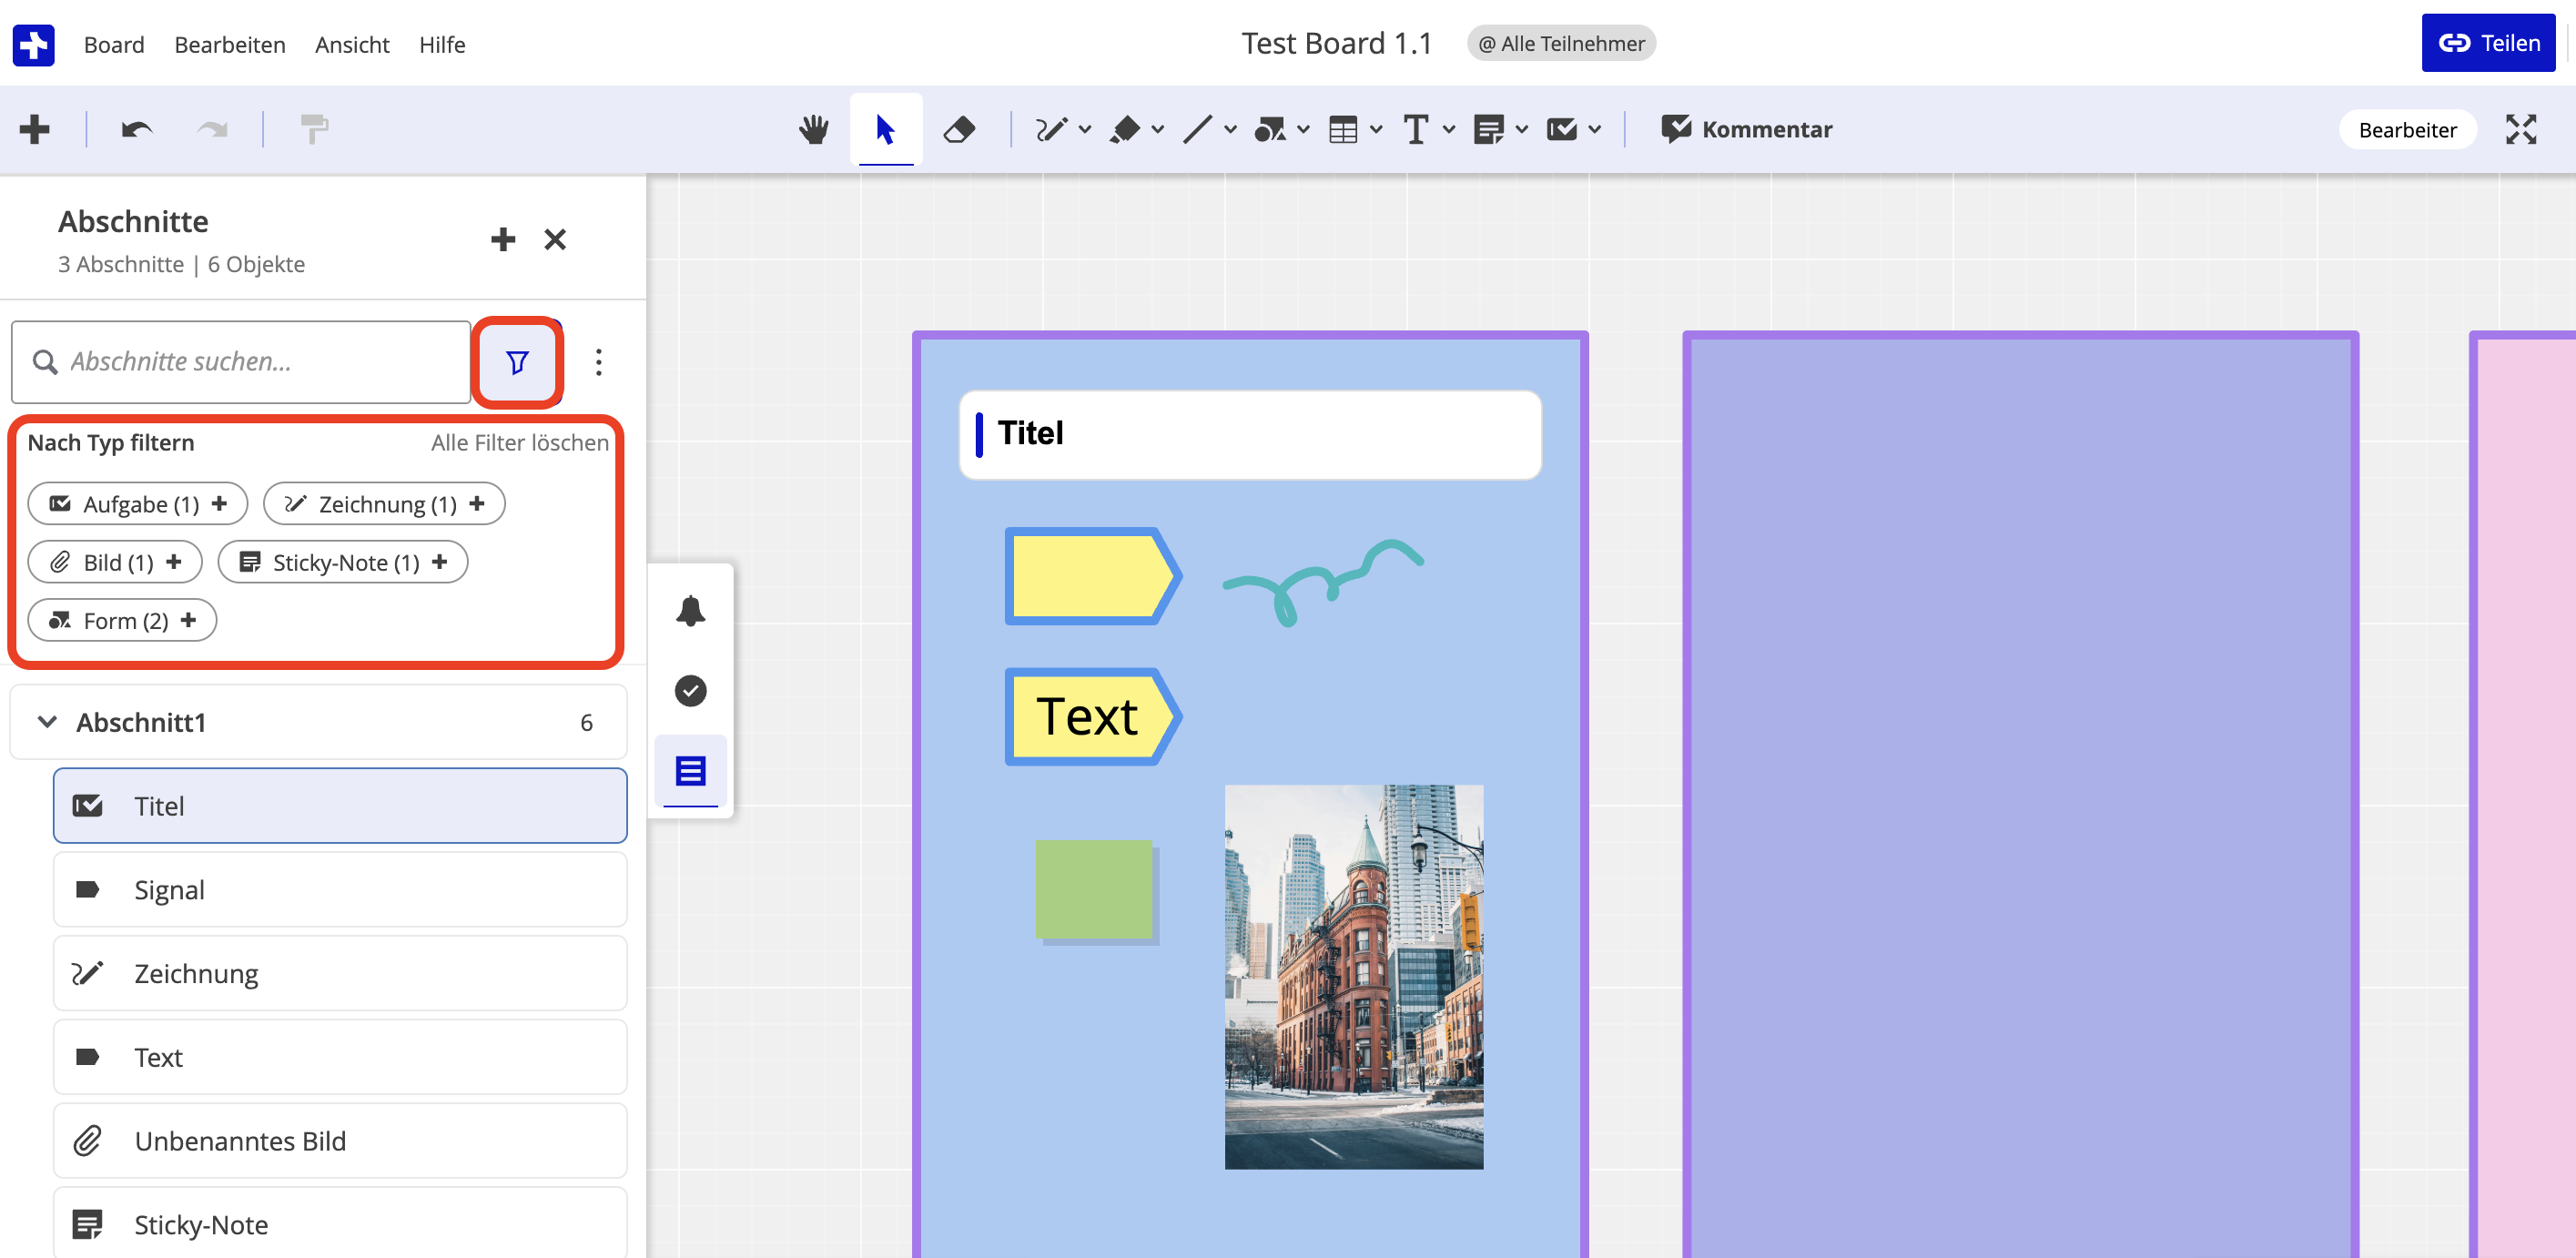This screenshot has height=1258, width=2576.
Task: Click the Test Board 1.1 title
Action: pos(1337,43)
